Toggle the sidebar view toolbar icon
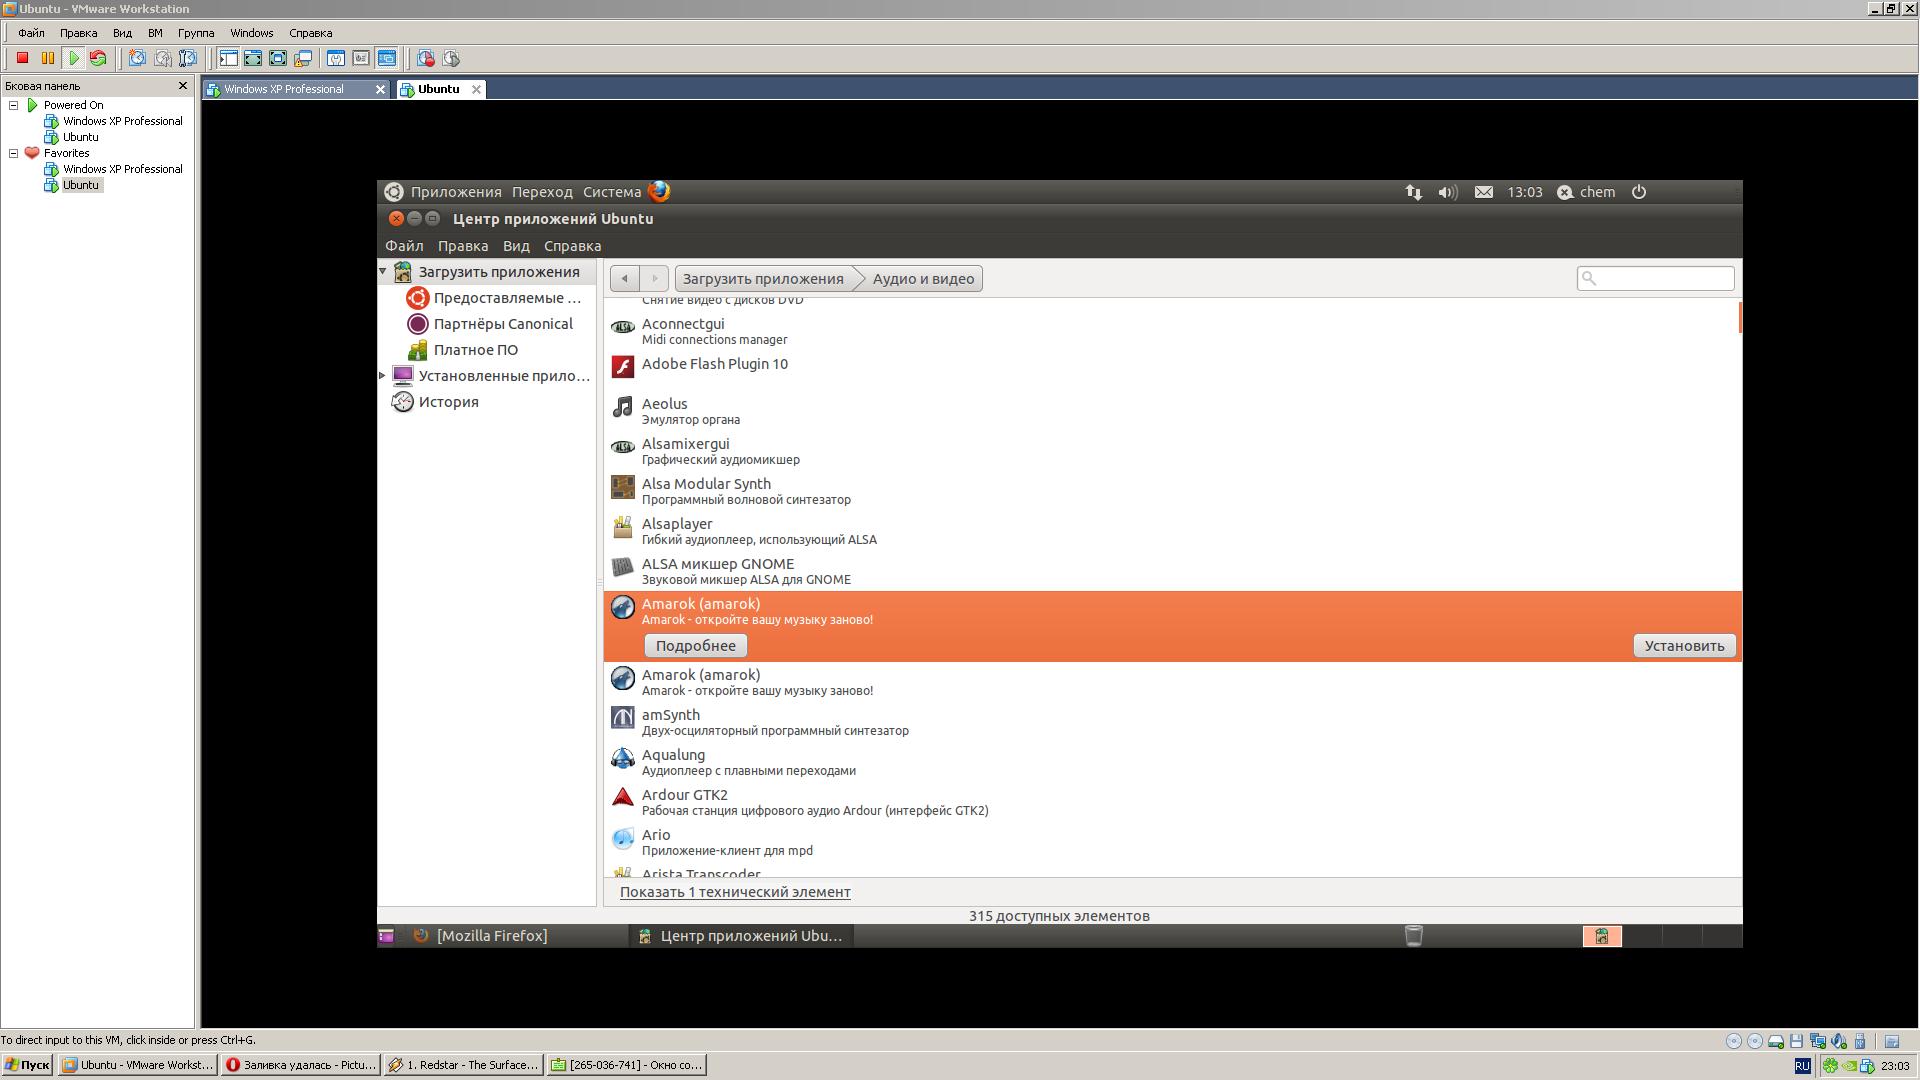 pyautogui.click(x=228, y=59)
